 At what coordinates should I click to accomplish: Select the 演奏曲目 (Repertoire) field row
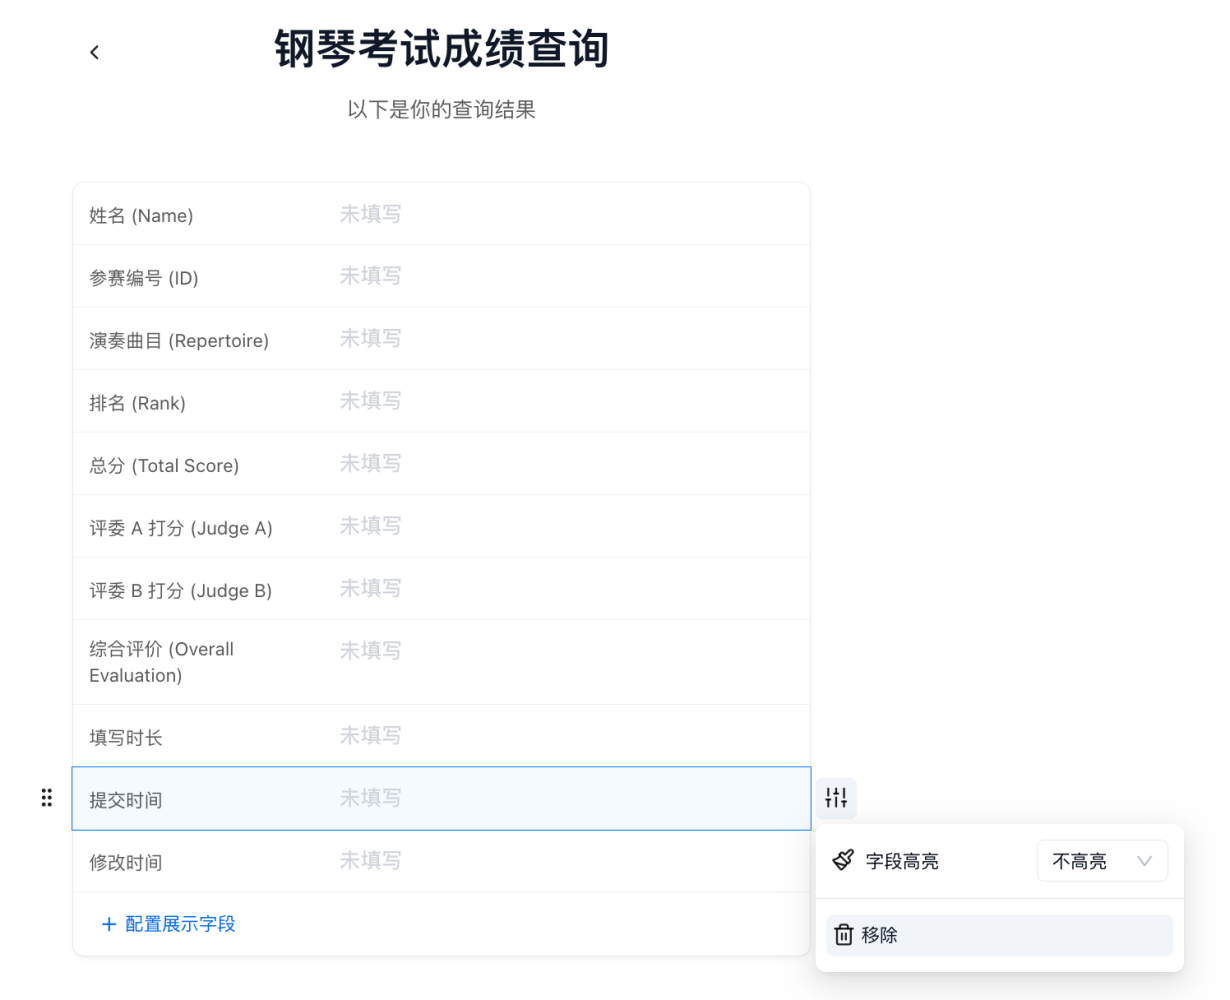[441, 339]
